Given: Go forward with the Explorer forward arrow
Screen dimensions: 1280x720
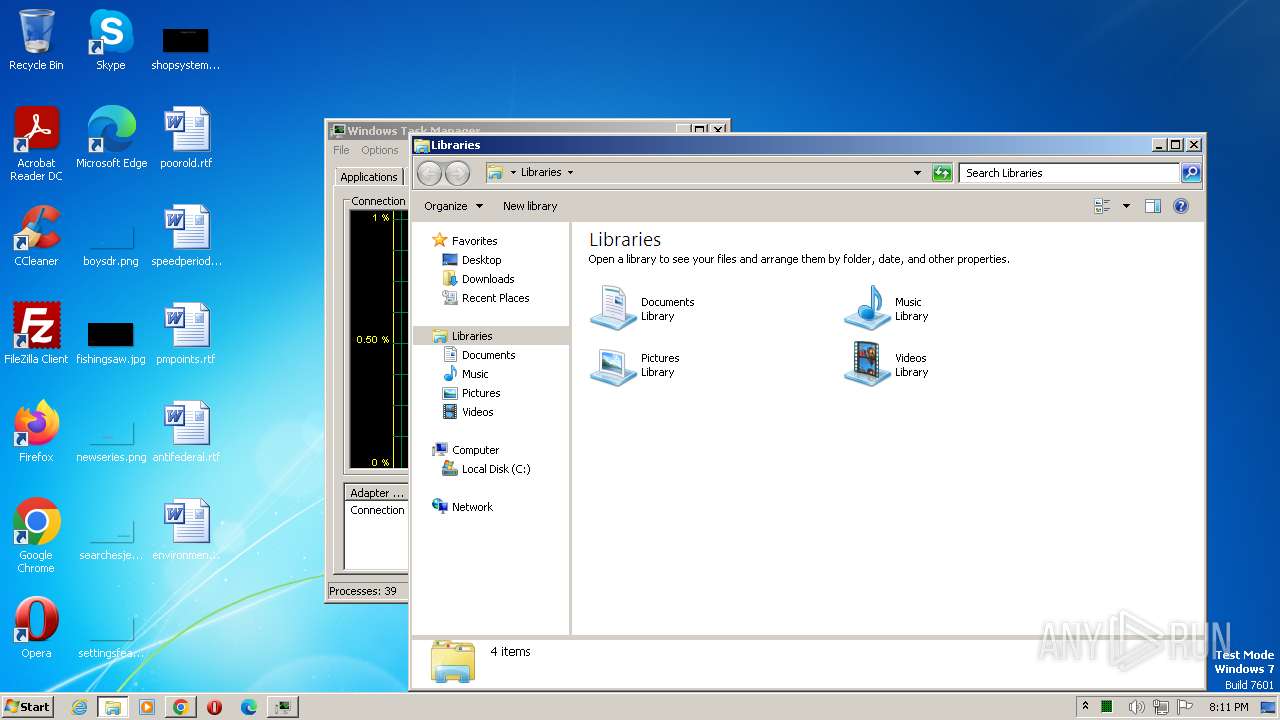Looking at the screenshot, I should [x=457, y=173].
